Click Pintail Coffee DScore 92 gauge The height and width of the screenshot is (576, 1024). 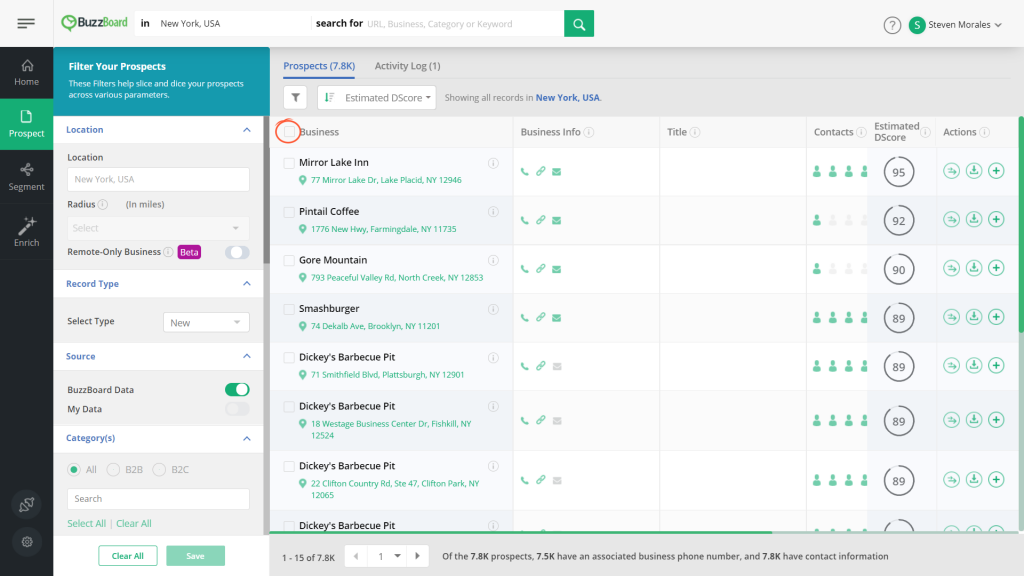(x=899, y=221)
